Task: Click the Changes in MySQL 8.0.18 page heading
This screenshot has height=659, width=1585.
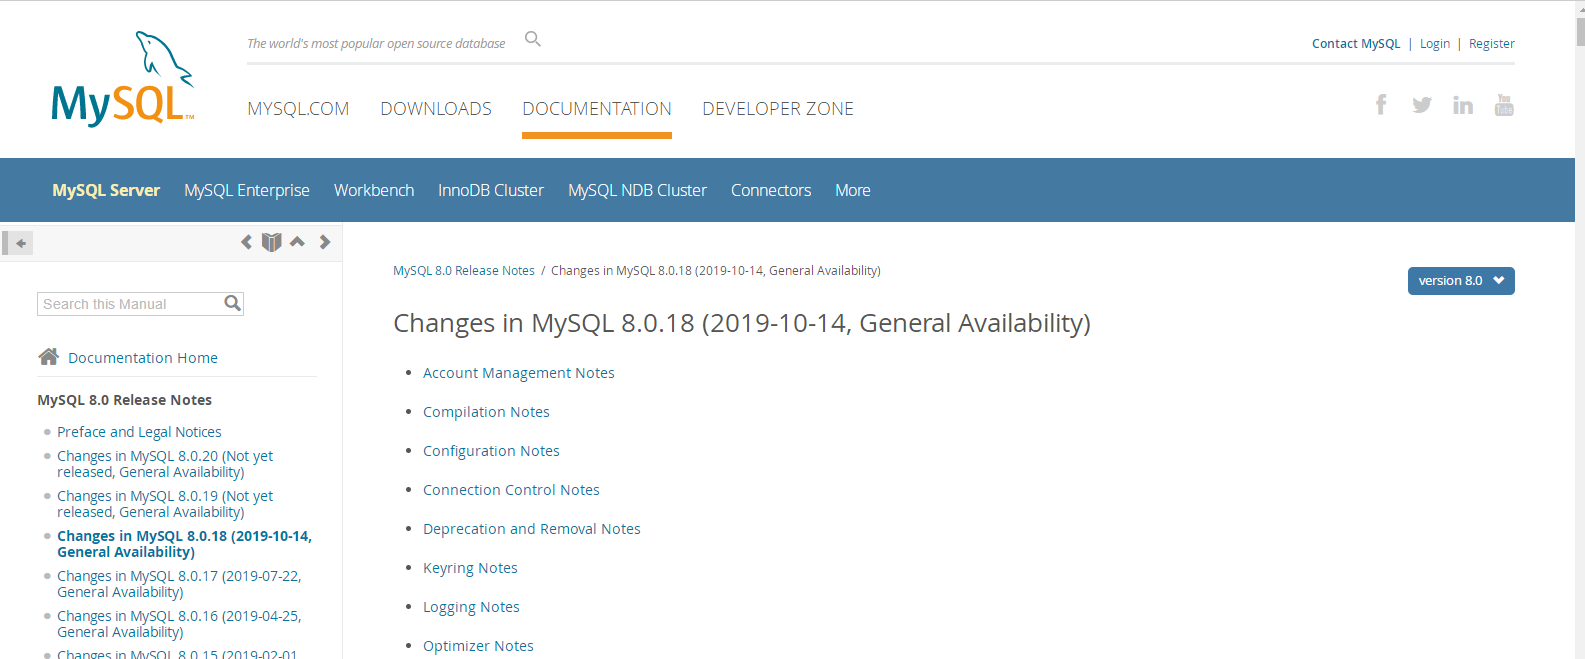Action: pyautogui.click(x=742, y=323)
